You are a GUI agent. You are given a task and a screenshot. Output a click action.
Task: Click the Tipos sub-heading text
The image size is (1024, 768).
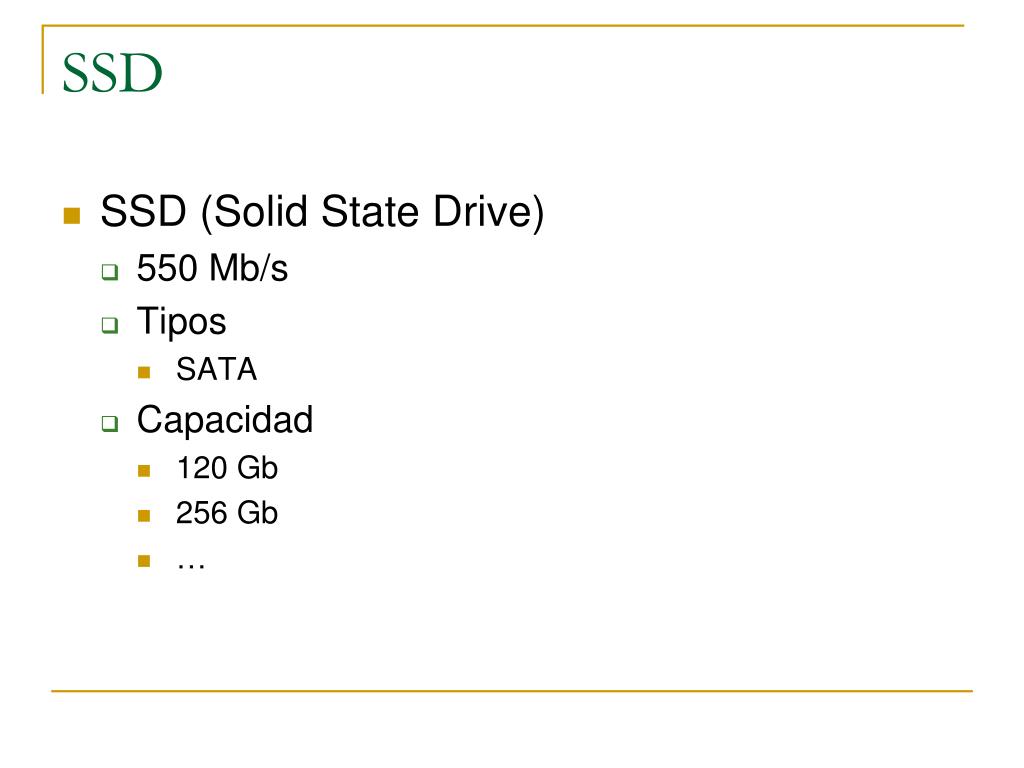[x=182, y=322]
